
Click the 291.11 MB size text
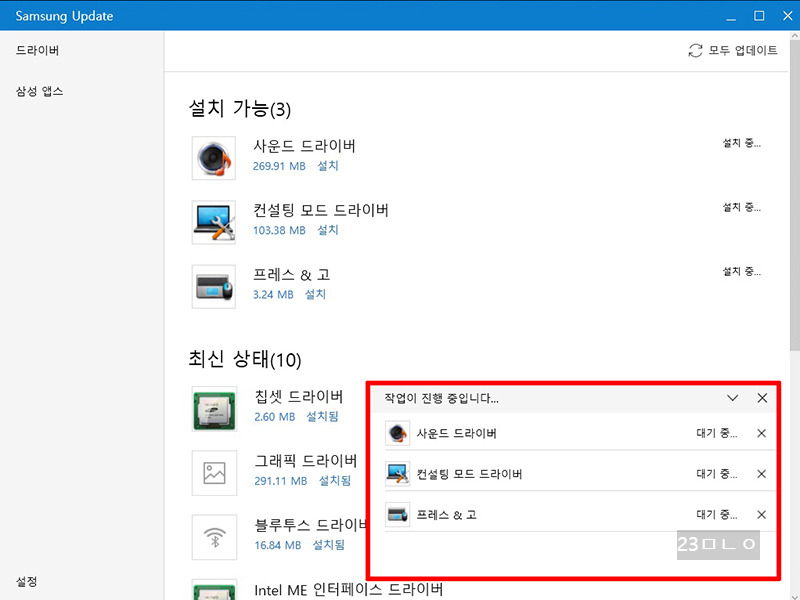[281, 481]
